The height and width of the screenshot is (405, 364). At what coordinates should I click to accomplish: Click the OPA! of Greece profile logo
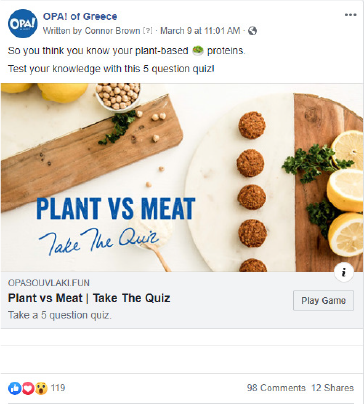23,23
